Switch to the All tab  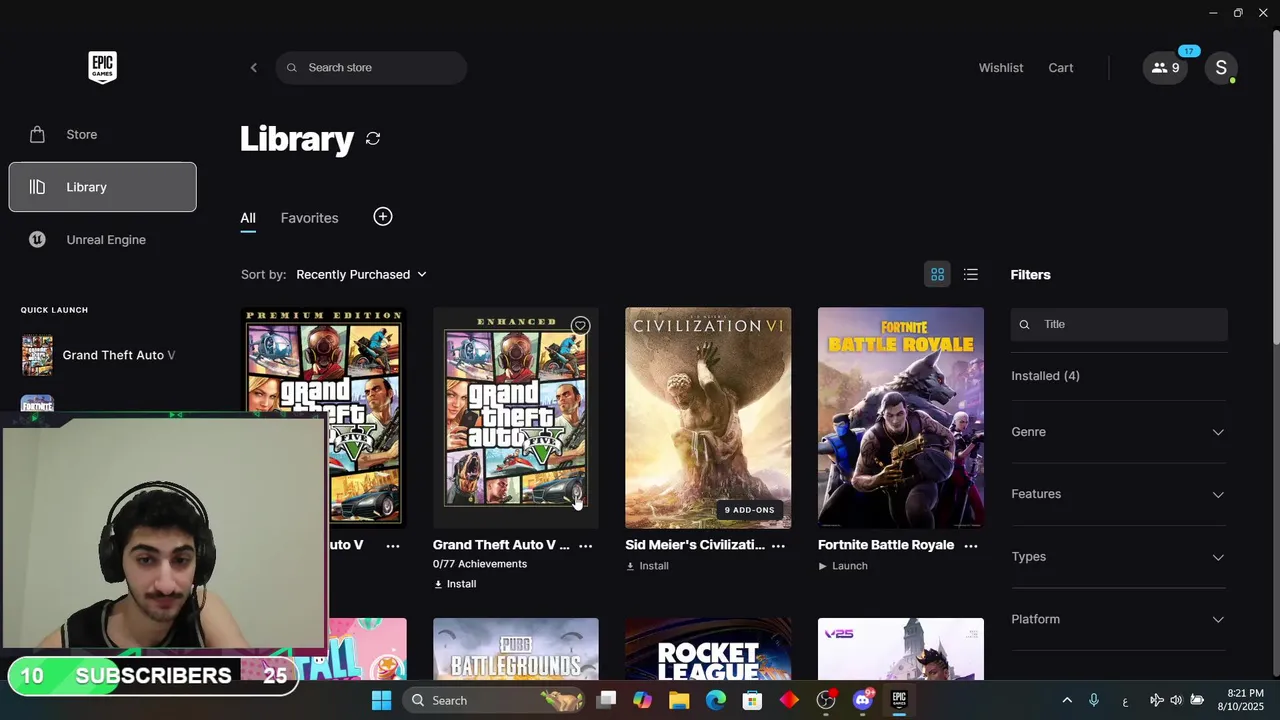[248, 218]
